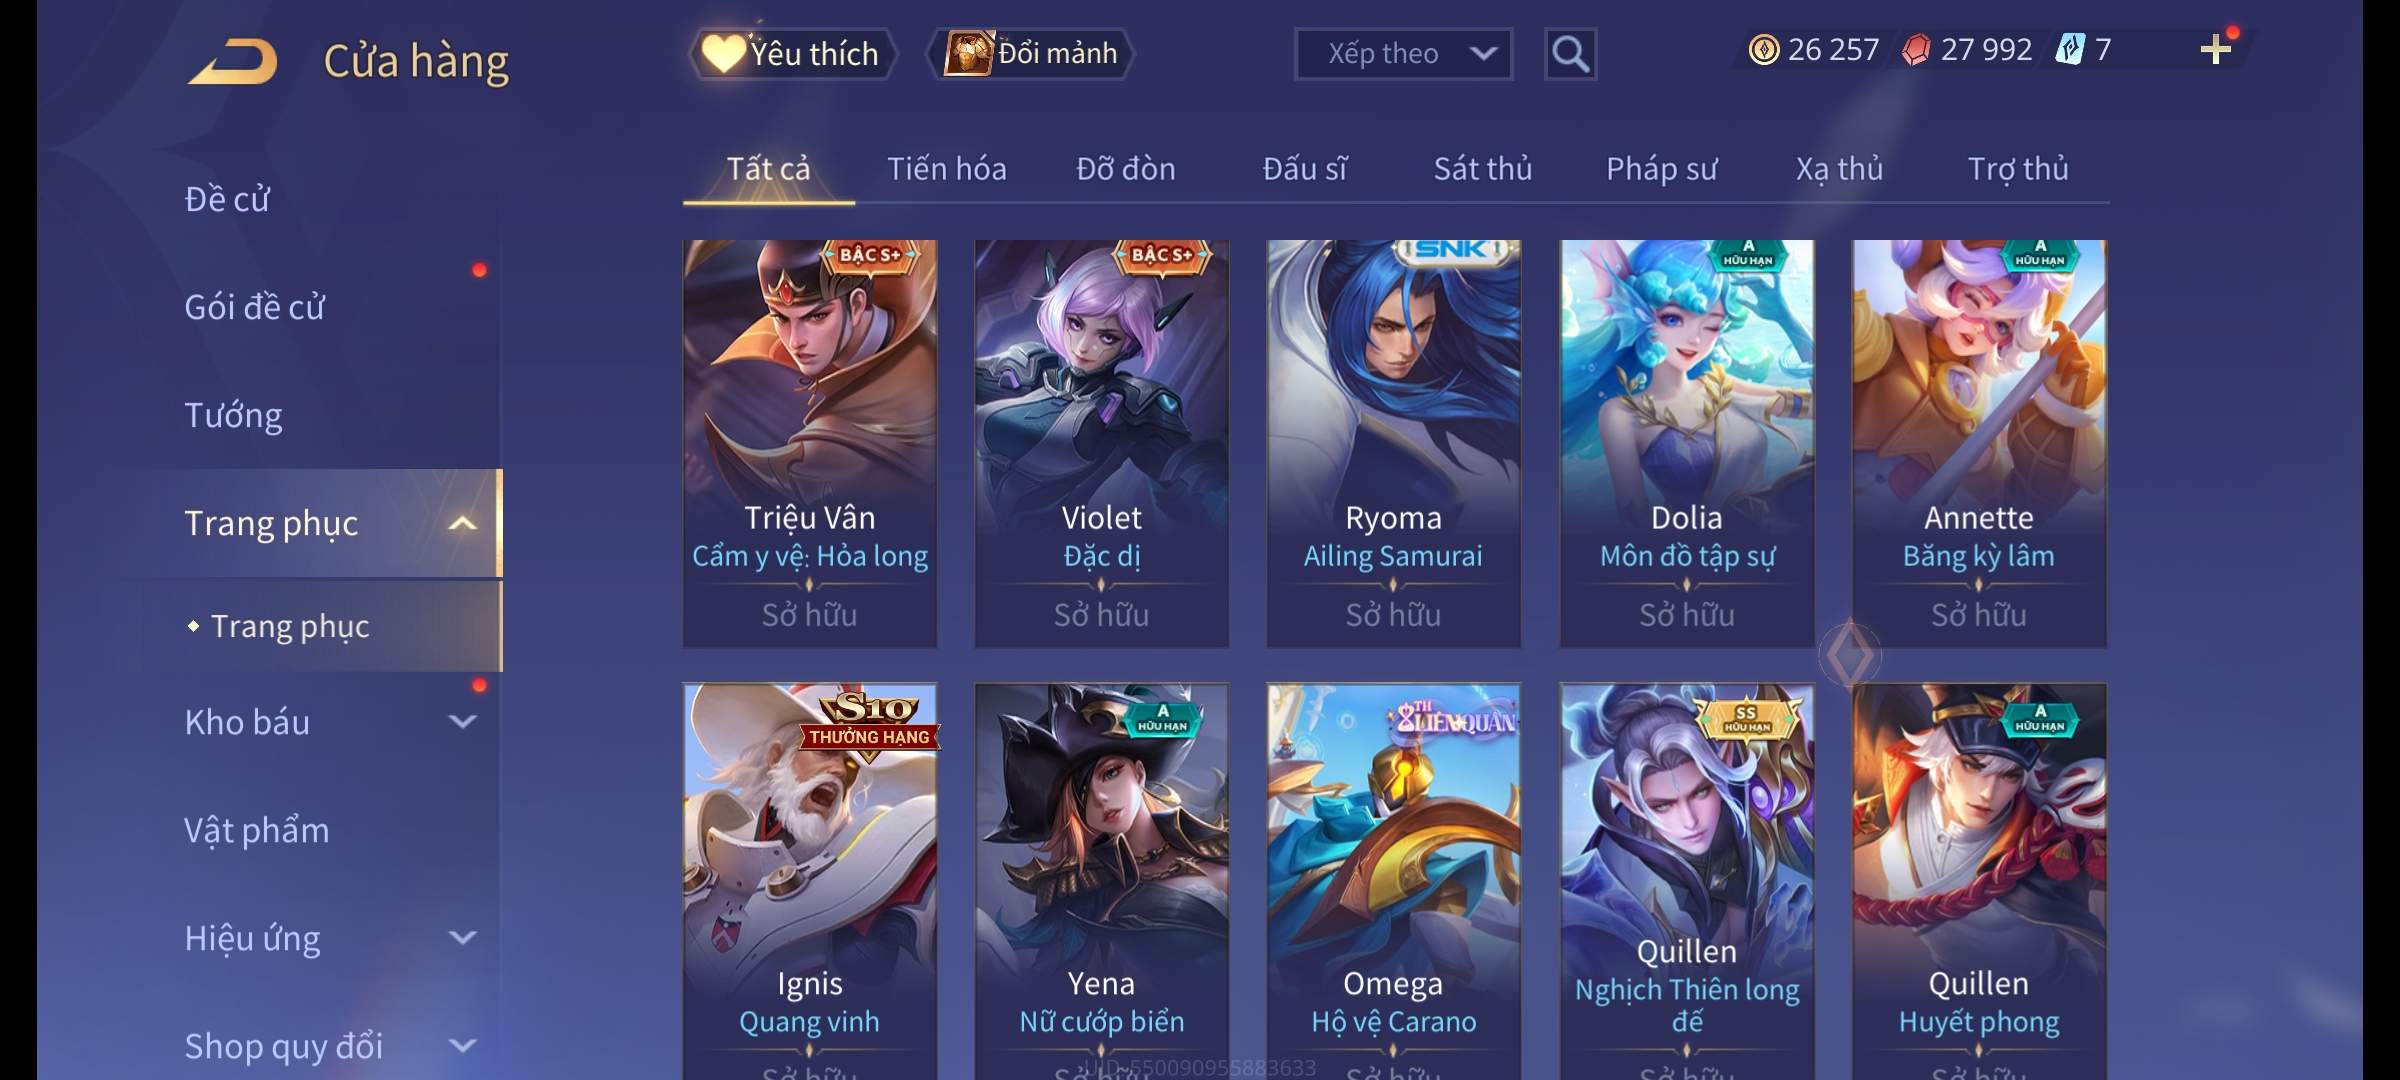Expand the Hiệu ứng sidebar section
2400x1080 pixels.
pos(462,937)
